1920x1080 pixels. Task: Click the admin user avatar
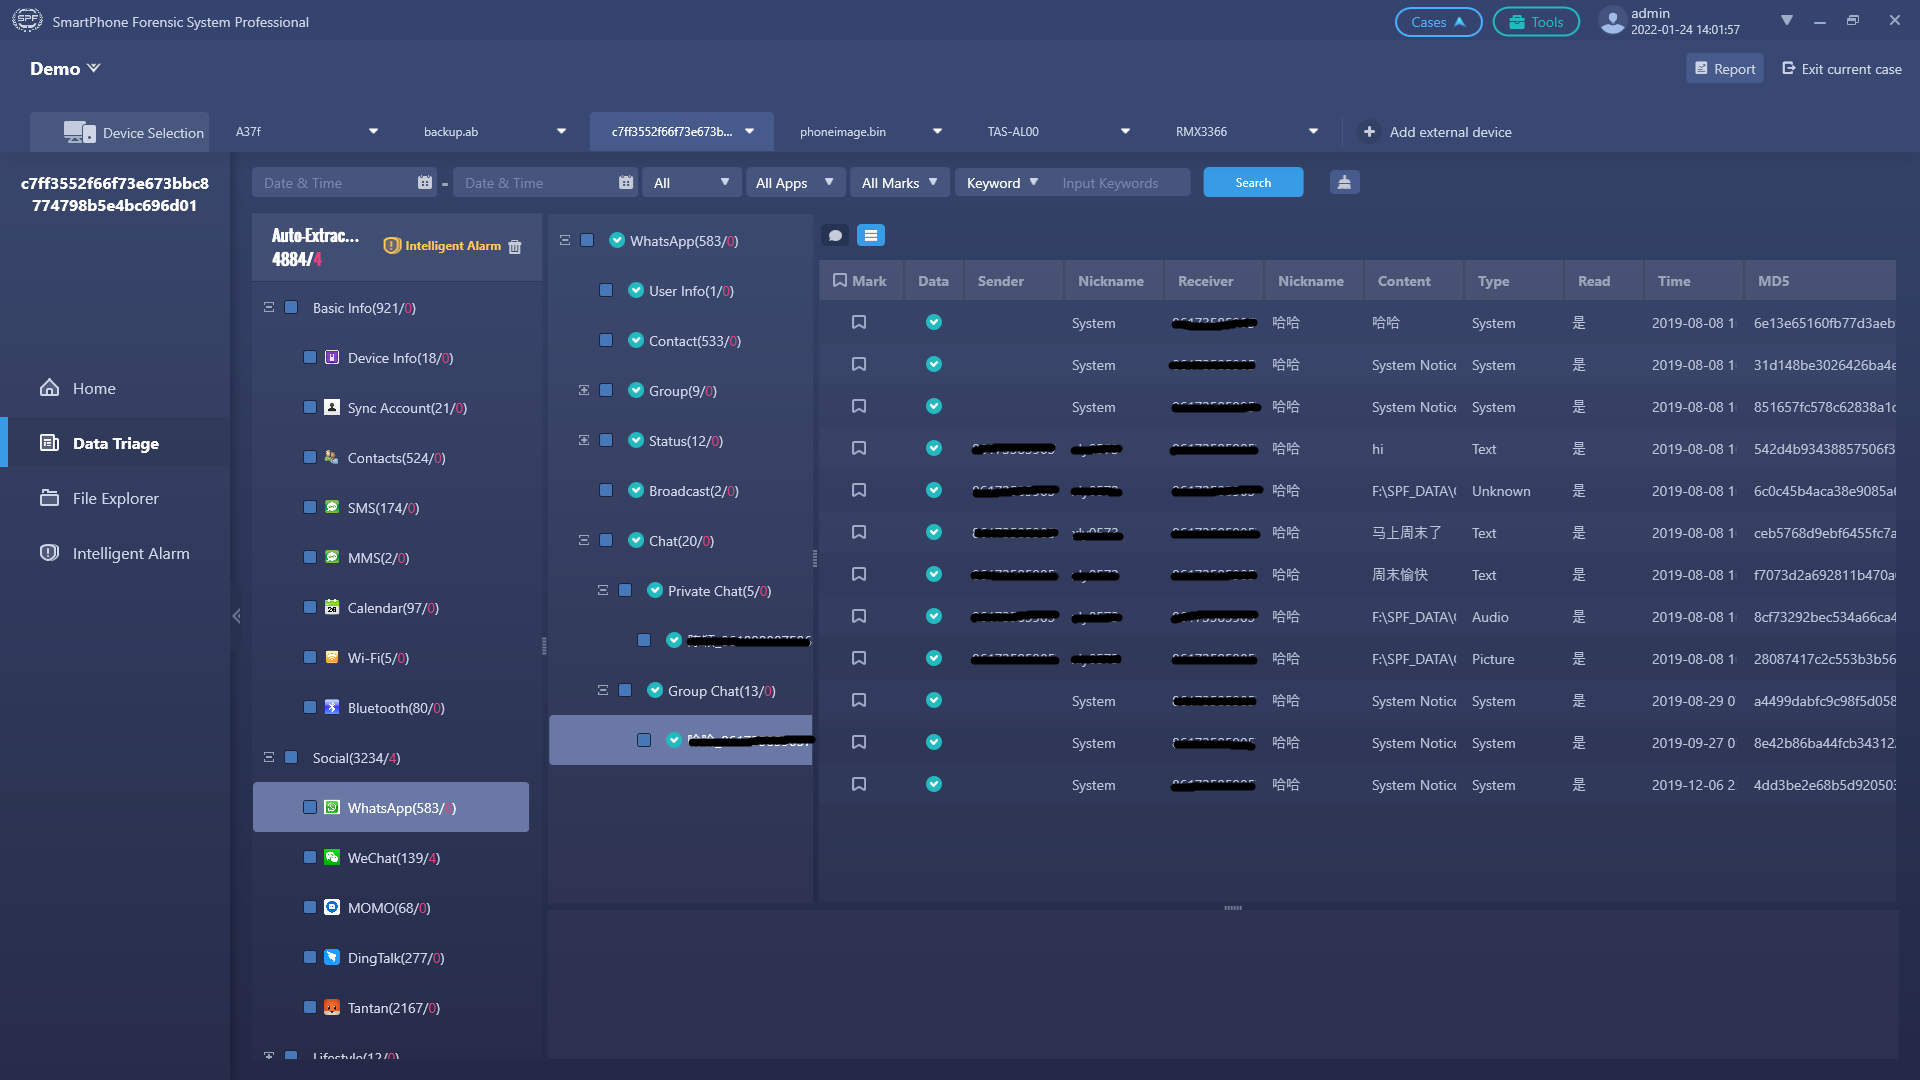click(1611, 21)
